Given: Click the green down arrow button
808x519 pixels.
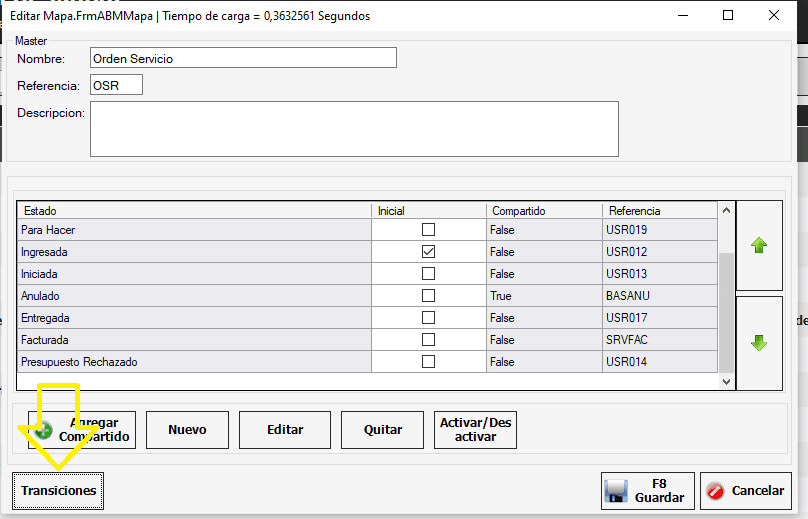Looking at the screenshot, I should pyautogui.click(x=758, y=342).
